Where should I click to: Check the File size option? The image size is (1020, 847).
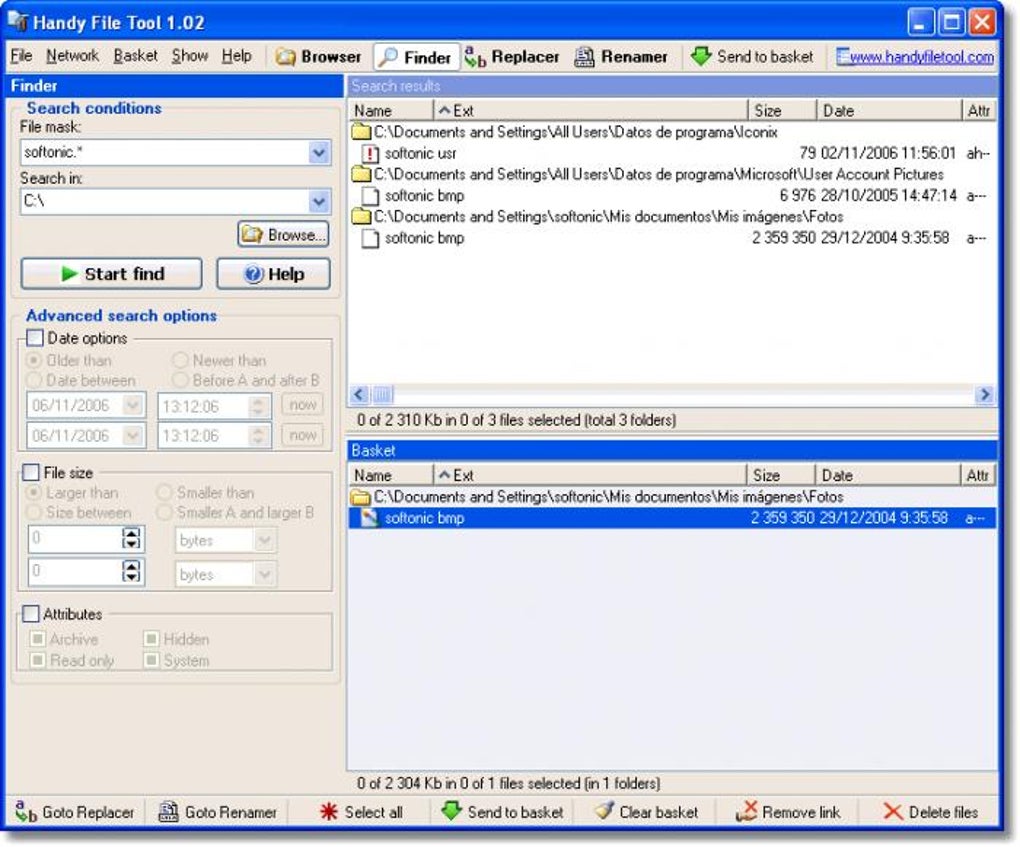29,473
